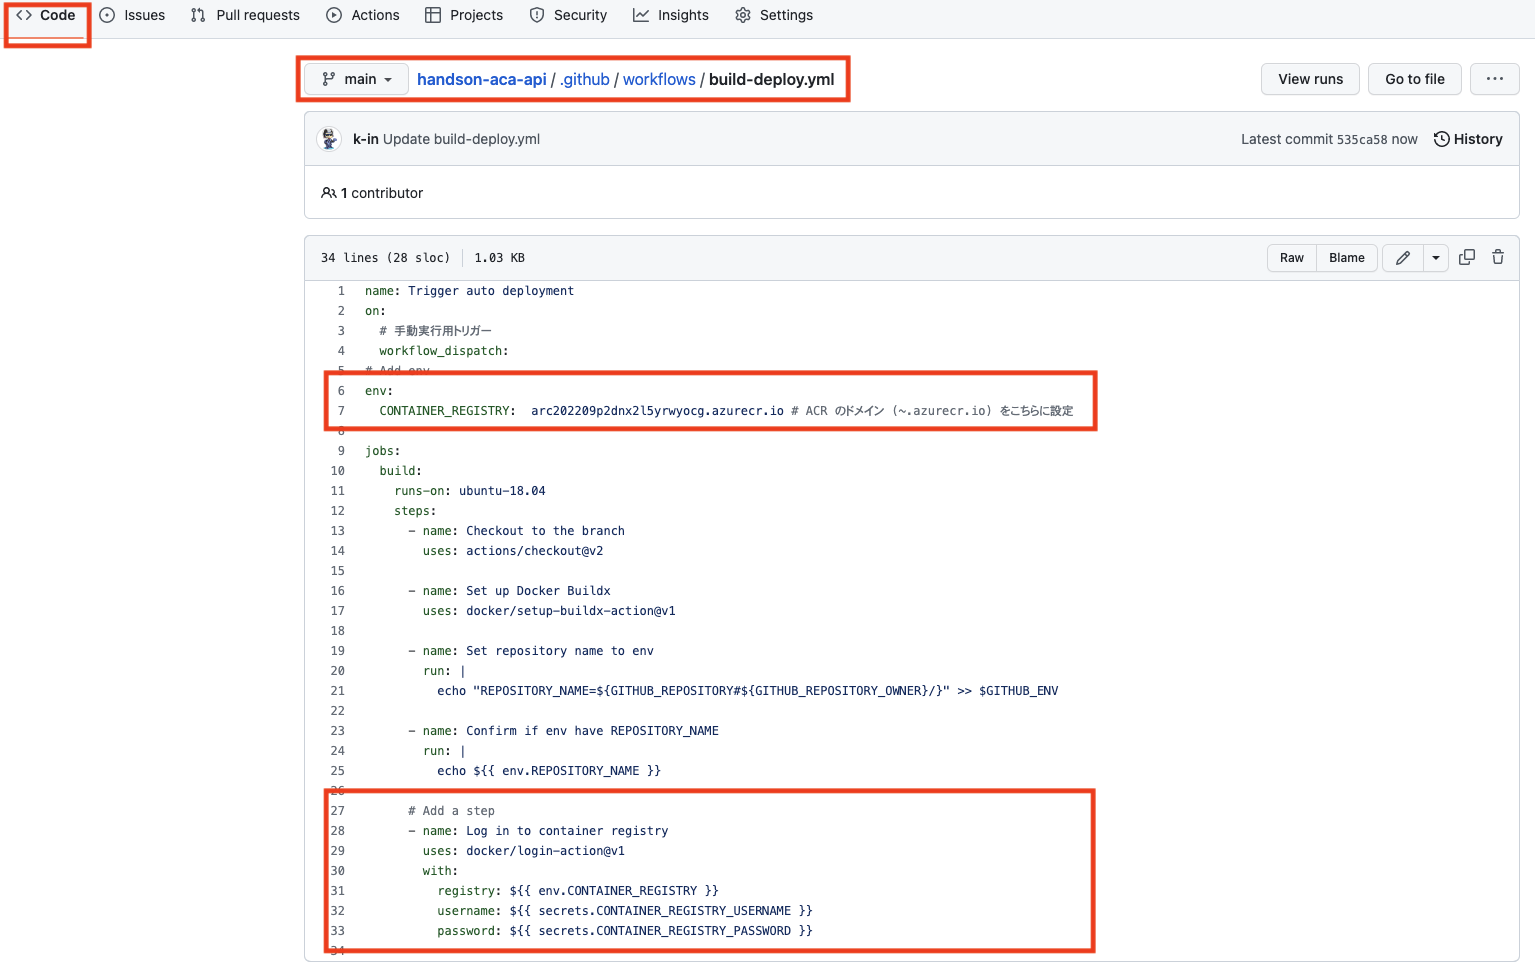Click the CONTAINER_REGISTRY code line
This screenshot has width=1535, height=969.
point(726,411)
